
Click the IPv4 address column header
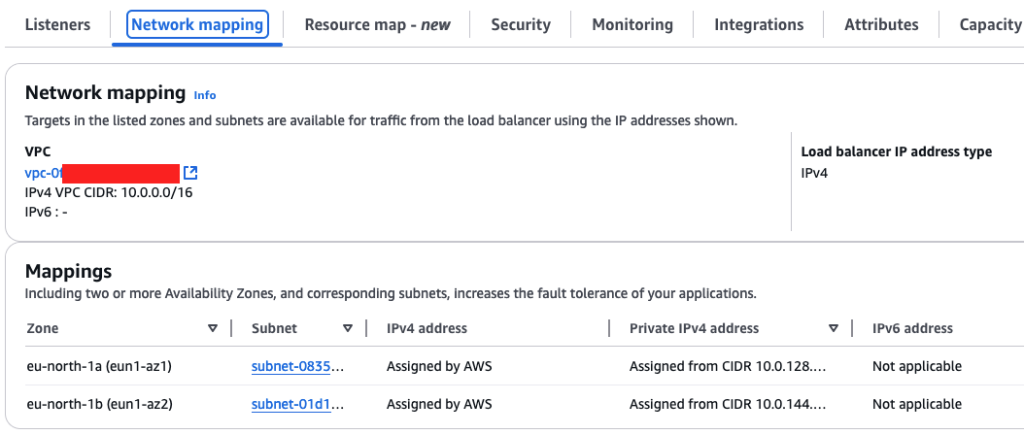click(426, 328)
